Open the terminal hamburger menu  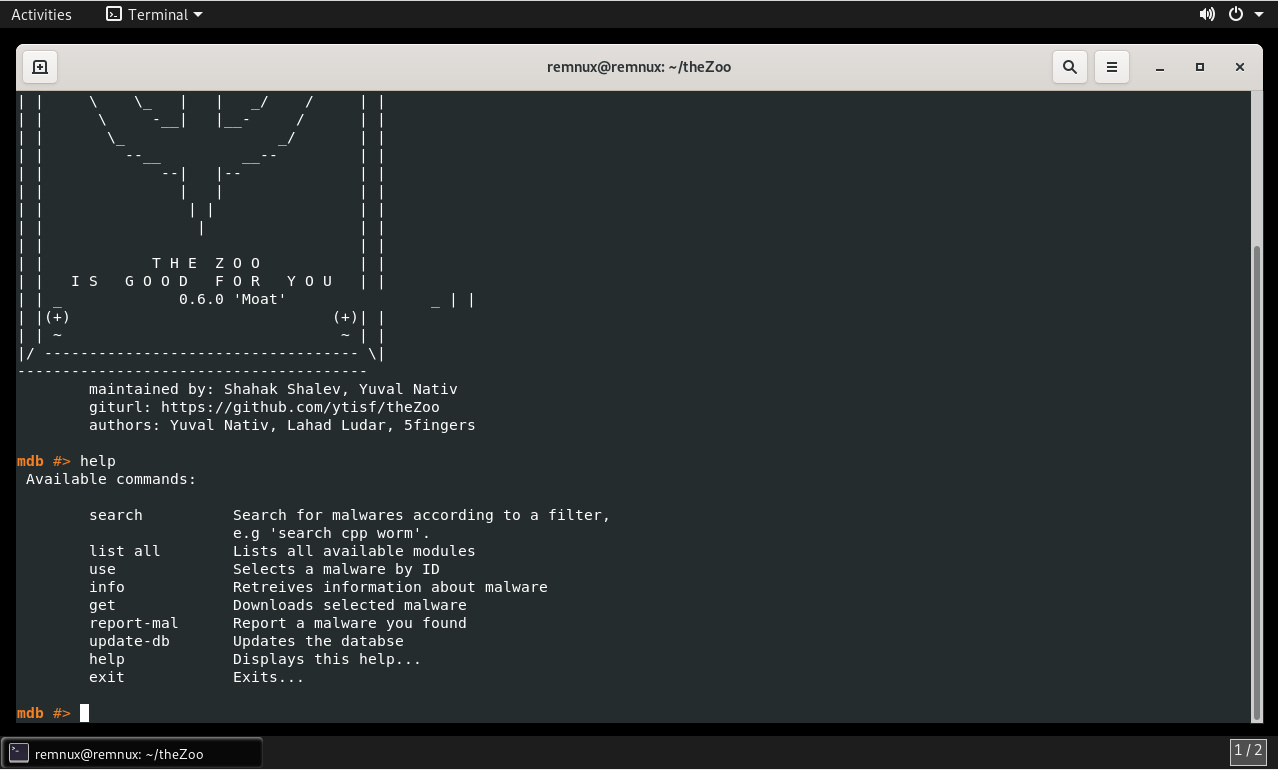tap(1111, 67)
